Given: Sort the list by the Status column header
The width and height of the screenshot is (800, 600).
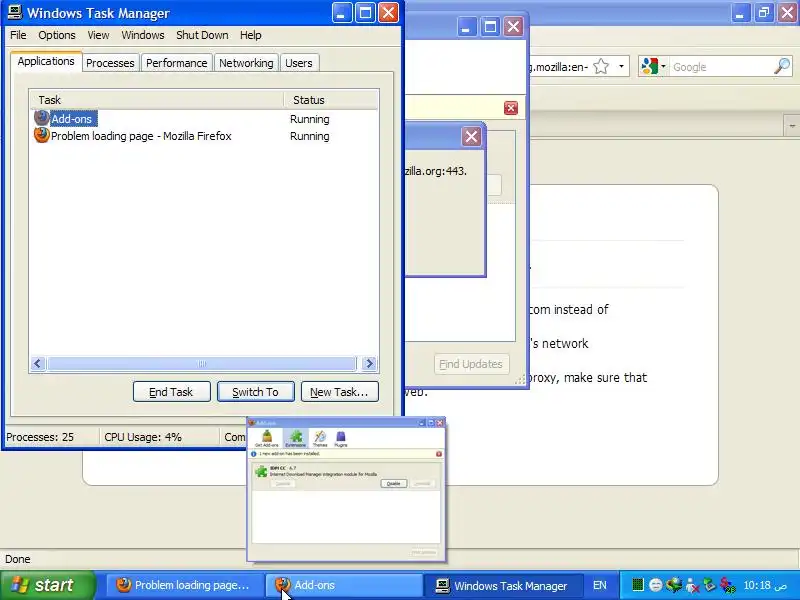Looking at the screenshot, I should tap(331, 99).
